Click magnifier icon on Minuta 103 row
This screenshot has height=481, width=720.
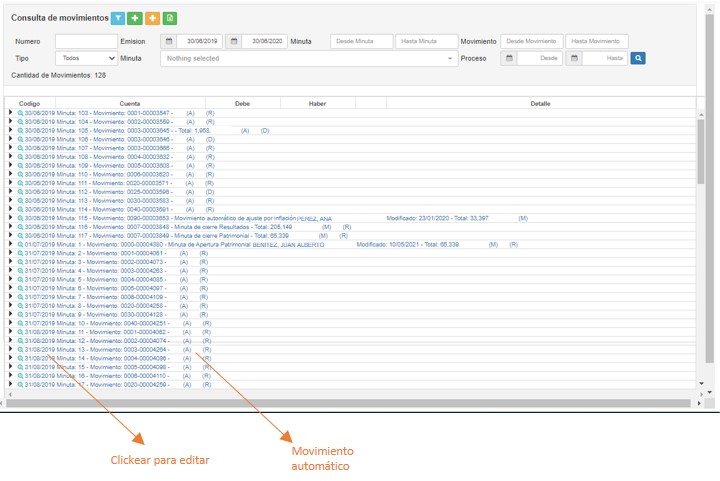pyautogui.click(x=20, y=114)
